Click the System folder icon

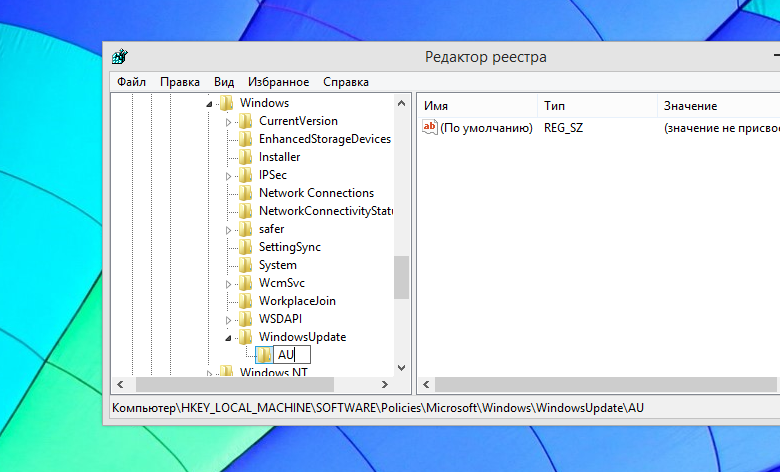click(x=245, y=265)
